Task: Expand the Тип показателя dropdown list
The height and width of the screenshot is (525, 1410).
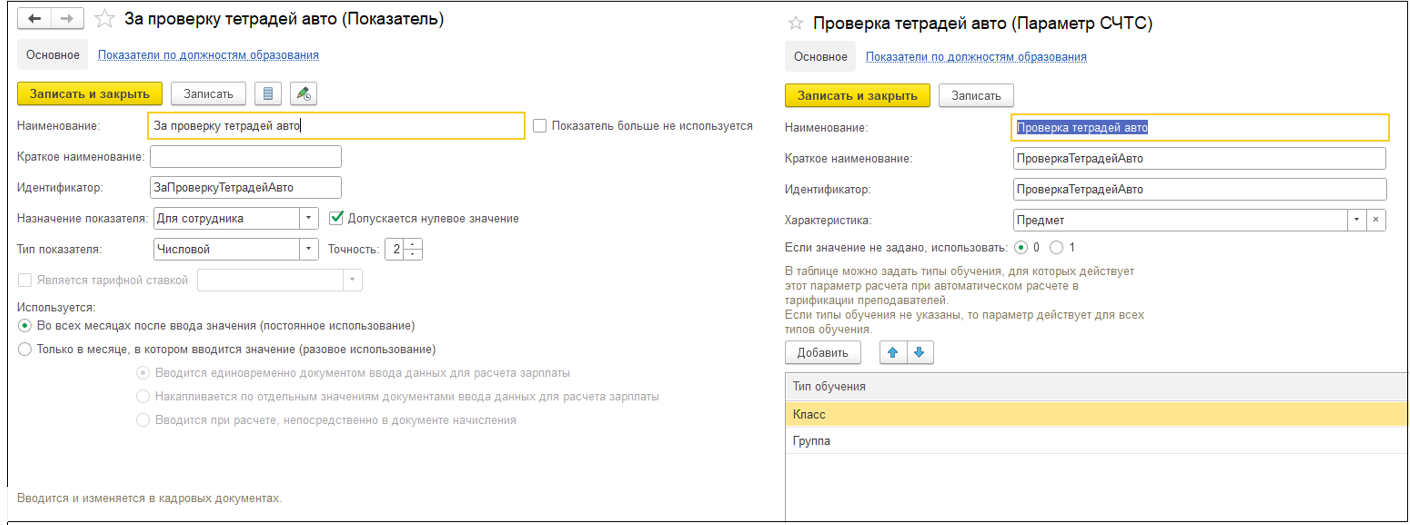Action: [x=309, y=249]
